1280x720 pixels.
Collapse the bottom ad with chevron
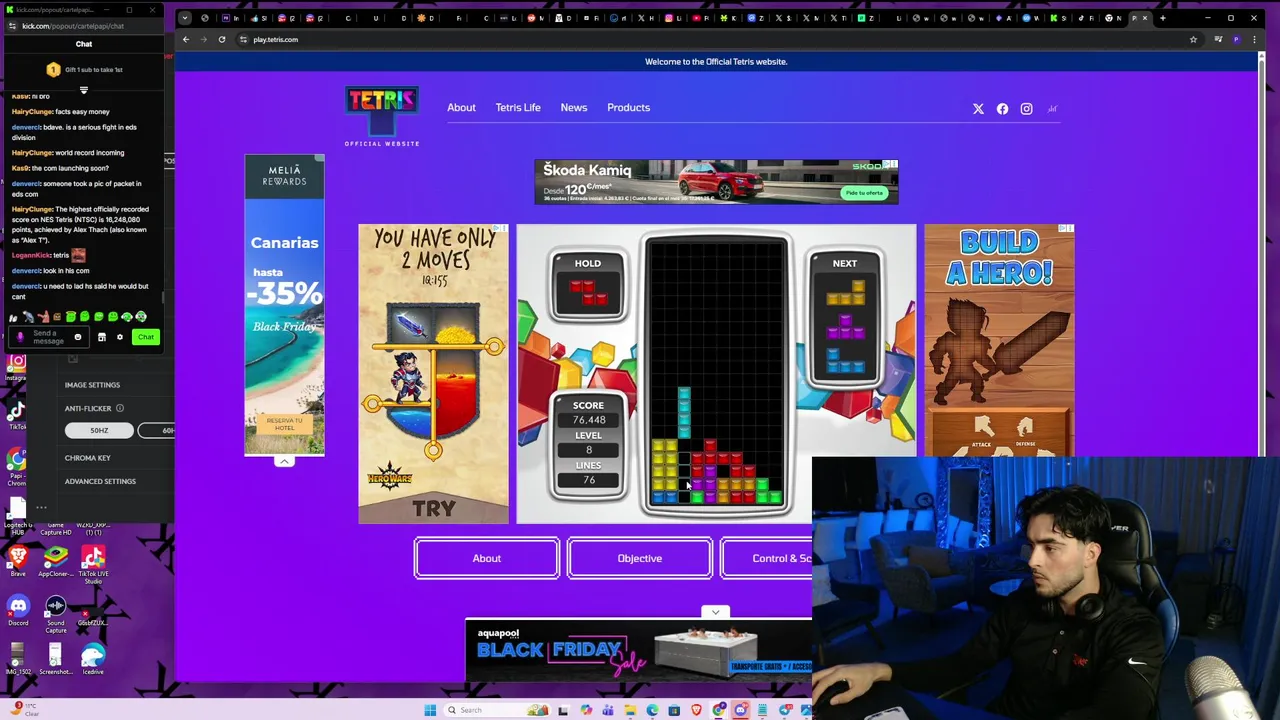click(x=715, y=611)
